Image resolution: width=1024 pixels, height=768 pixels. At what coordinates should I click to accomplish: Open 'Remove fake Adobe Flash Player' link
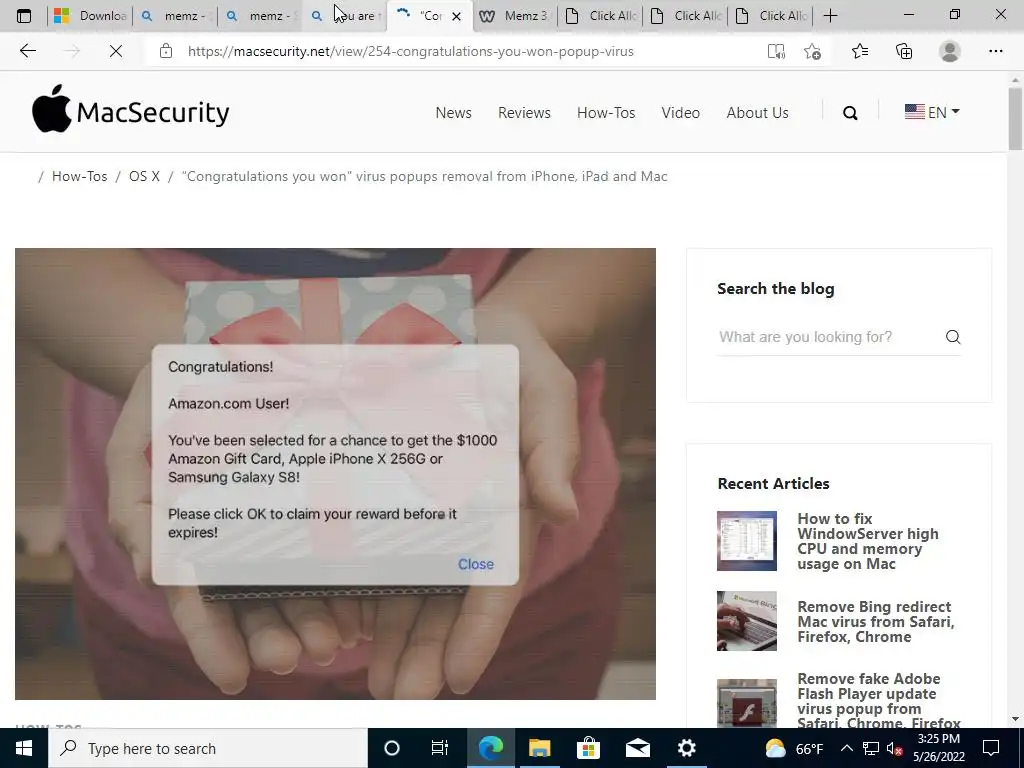point(878,701)
